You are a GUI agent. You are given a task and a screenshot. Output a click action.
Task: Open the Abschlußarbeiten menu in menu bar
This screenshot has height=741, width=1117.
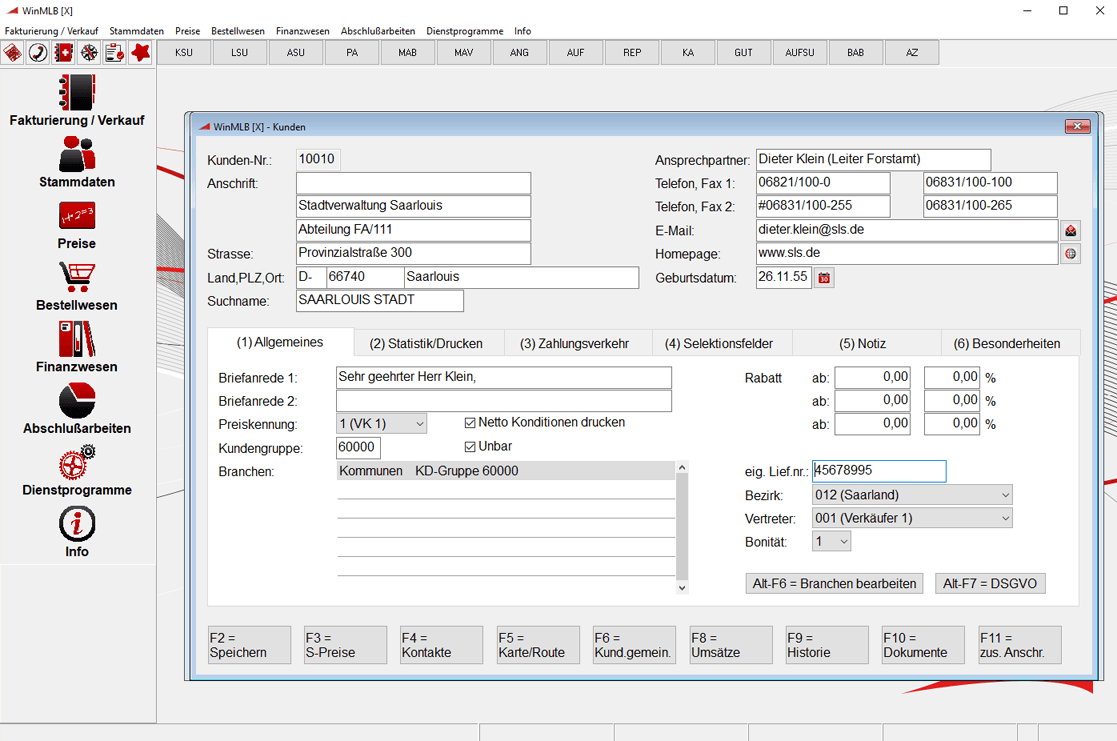pos(378,31)
